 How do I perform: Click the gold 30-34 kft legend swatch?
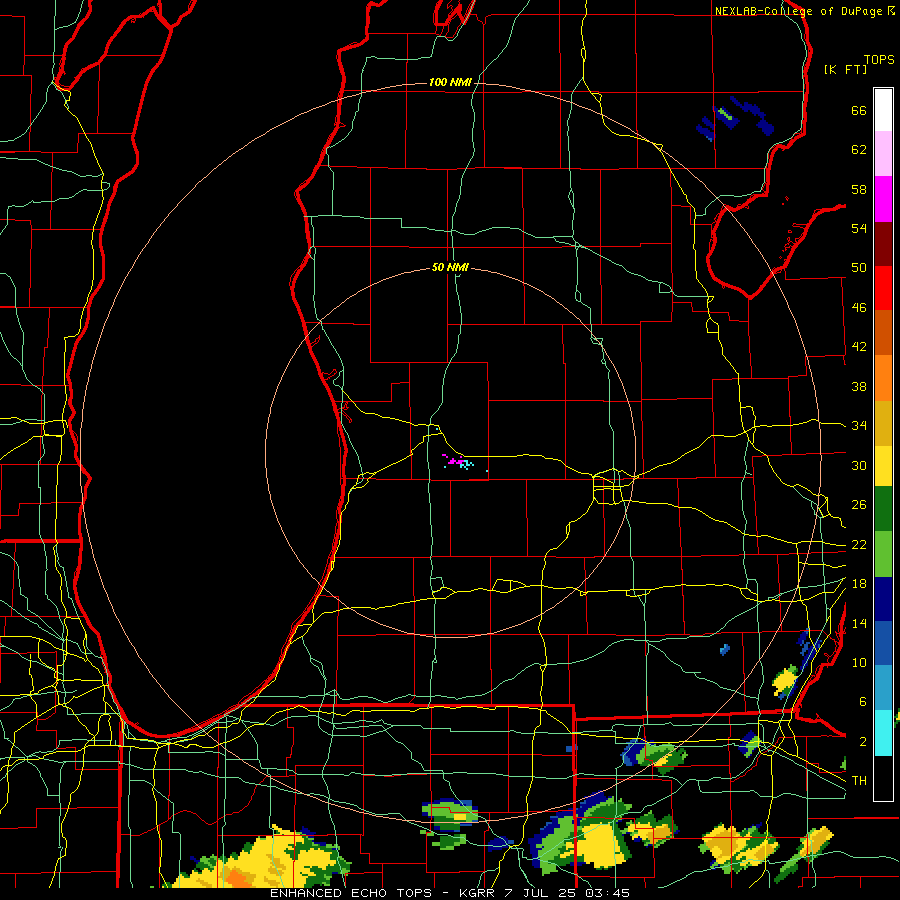click(x=883, y=423)
